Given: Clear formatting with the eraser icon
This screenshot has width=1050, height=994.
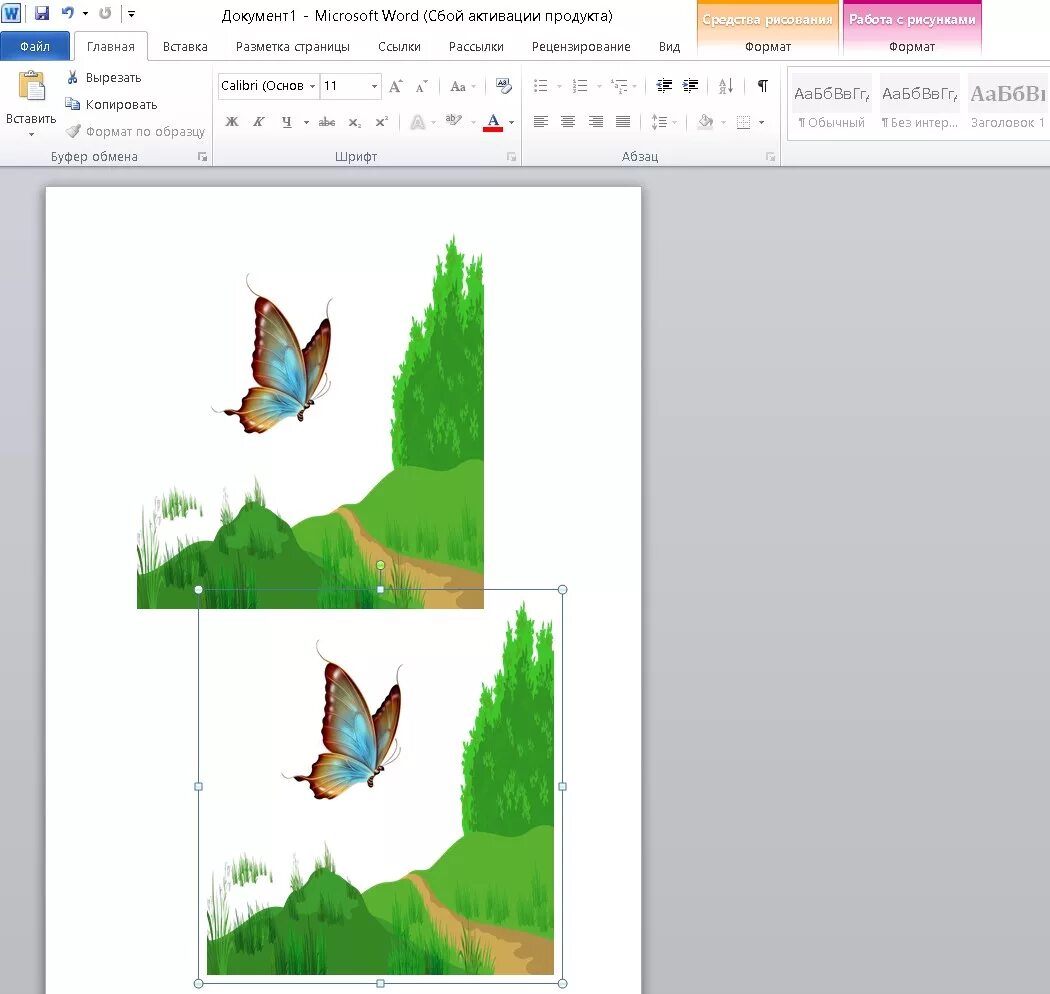Looking at the screenshot, I should point(504,86).
